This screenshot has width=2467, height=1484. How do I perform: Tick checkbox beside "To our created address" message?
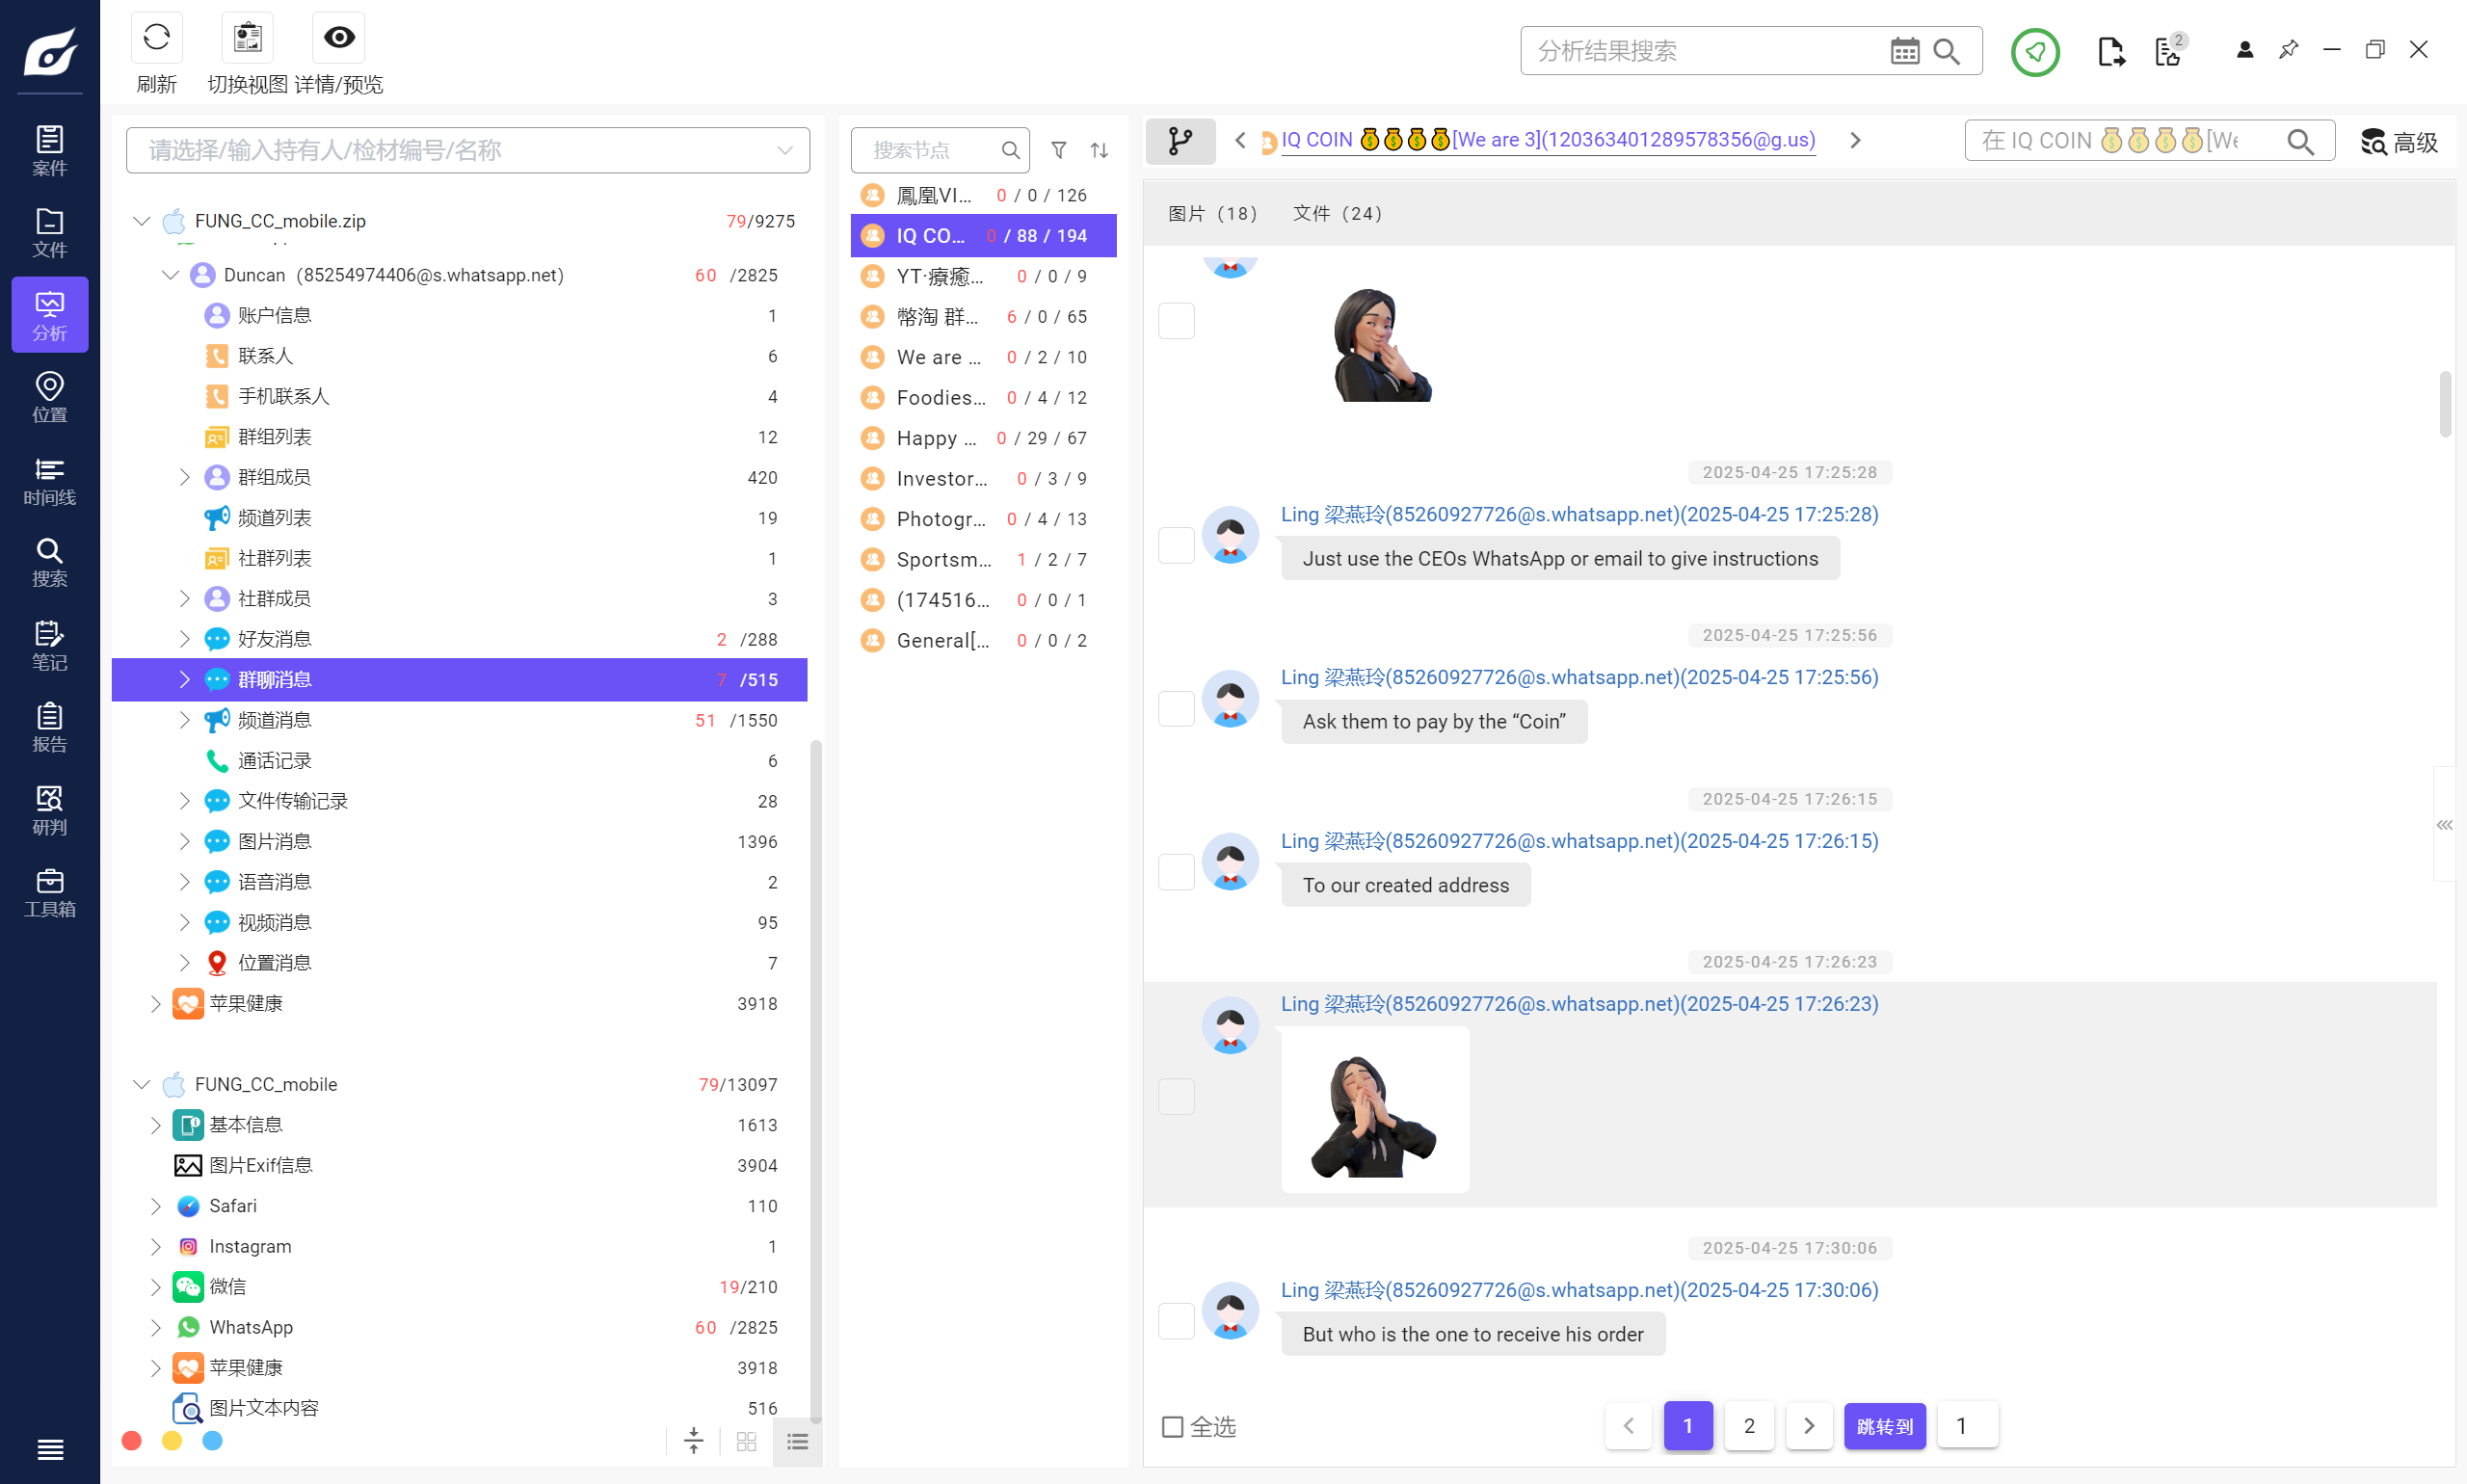click(1176, 872)
